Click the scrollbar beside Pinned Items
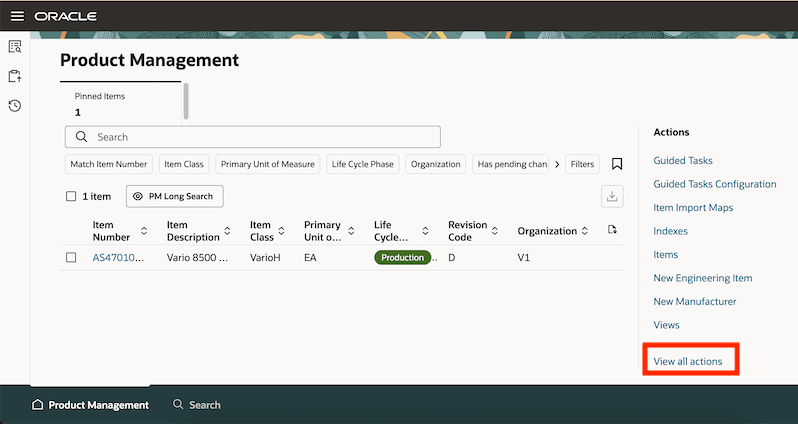Screen dimensions: 798x424 186,101
